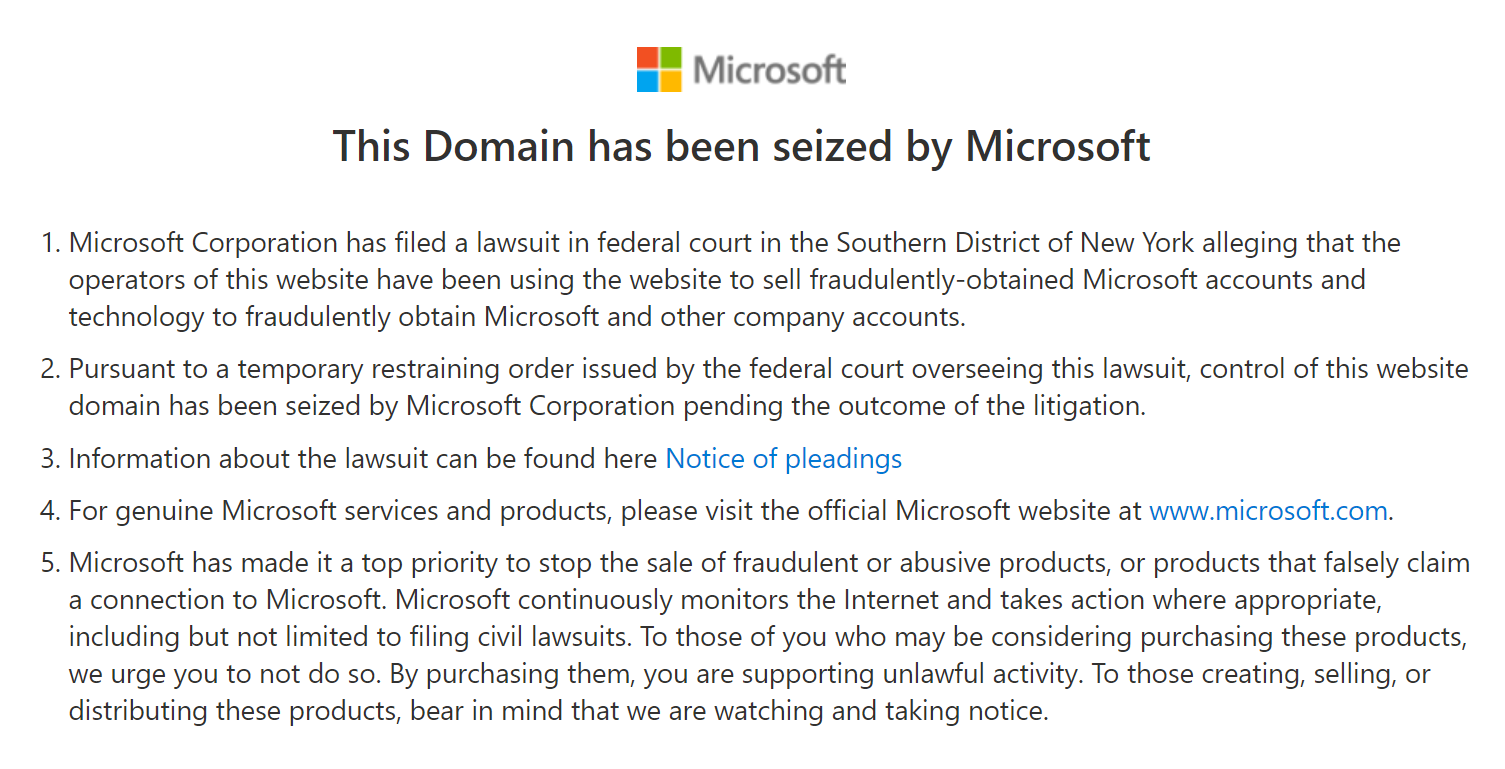Image resolution: width=1505 pixels, height=769 pixels.
Task: Click list number 4 marker
Action: [50, 511]
